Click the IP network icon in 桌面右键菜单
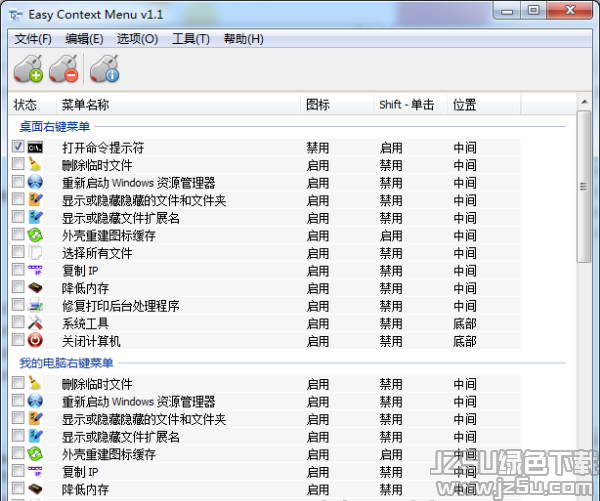600x501 pixels. click(x=35, y=270)
